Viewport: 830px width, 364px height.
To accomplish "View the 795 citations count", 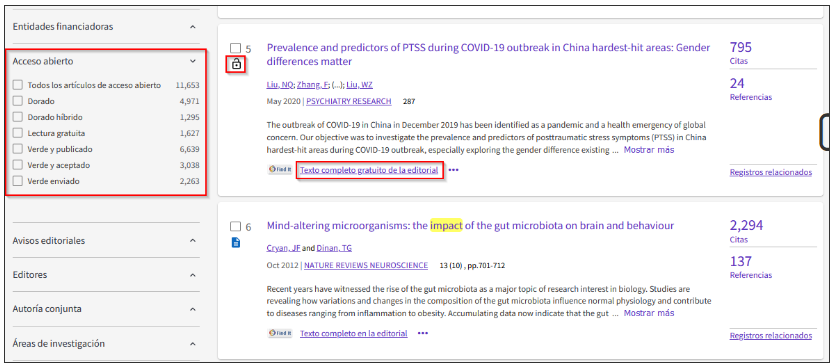I will (741, 47).
